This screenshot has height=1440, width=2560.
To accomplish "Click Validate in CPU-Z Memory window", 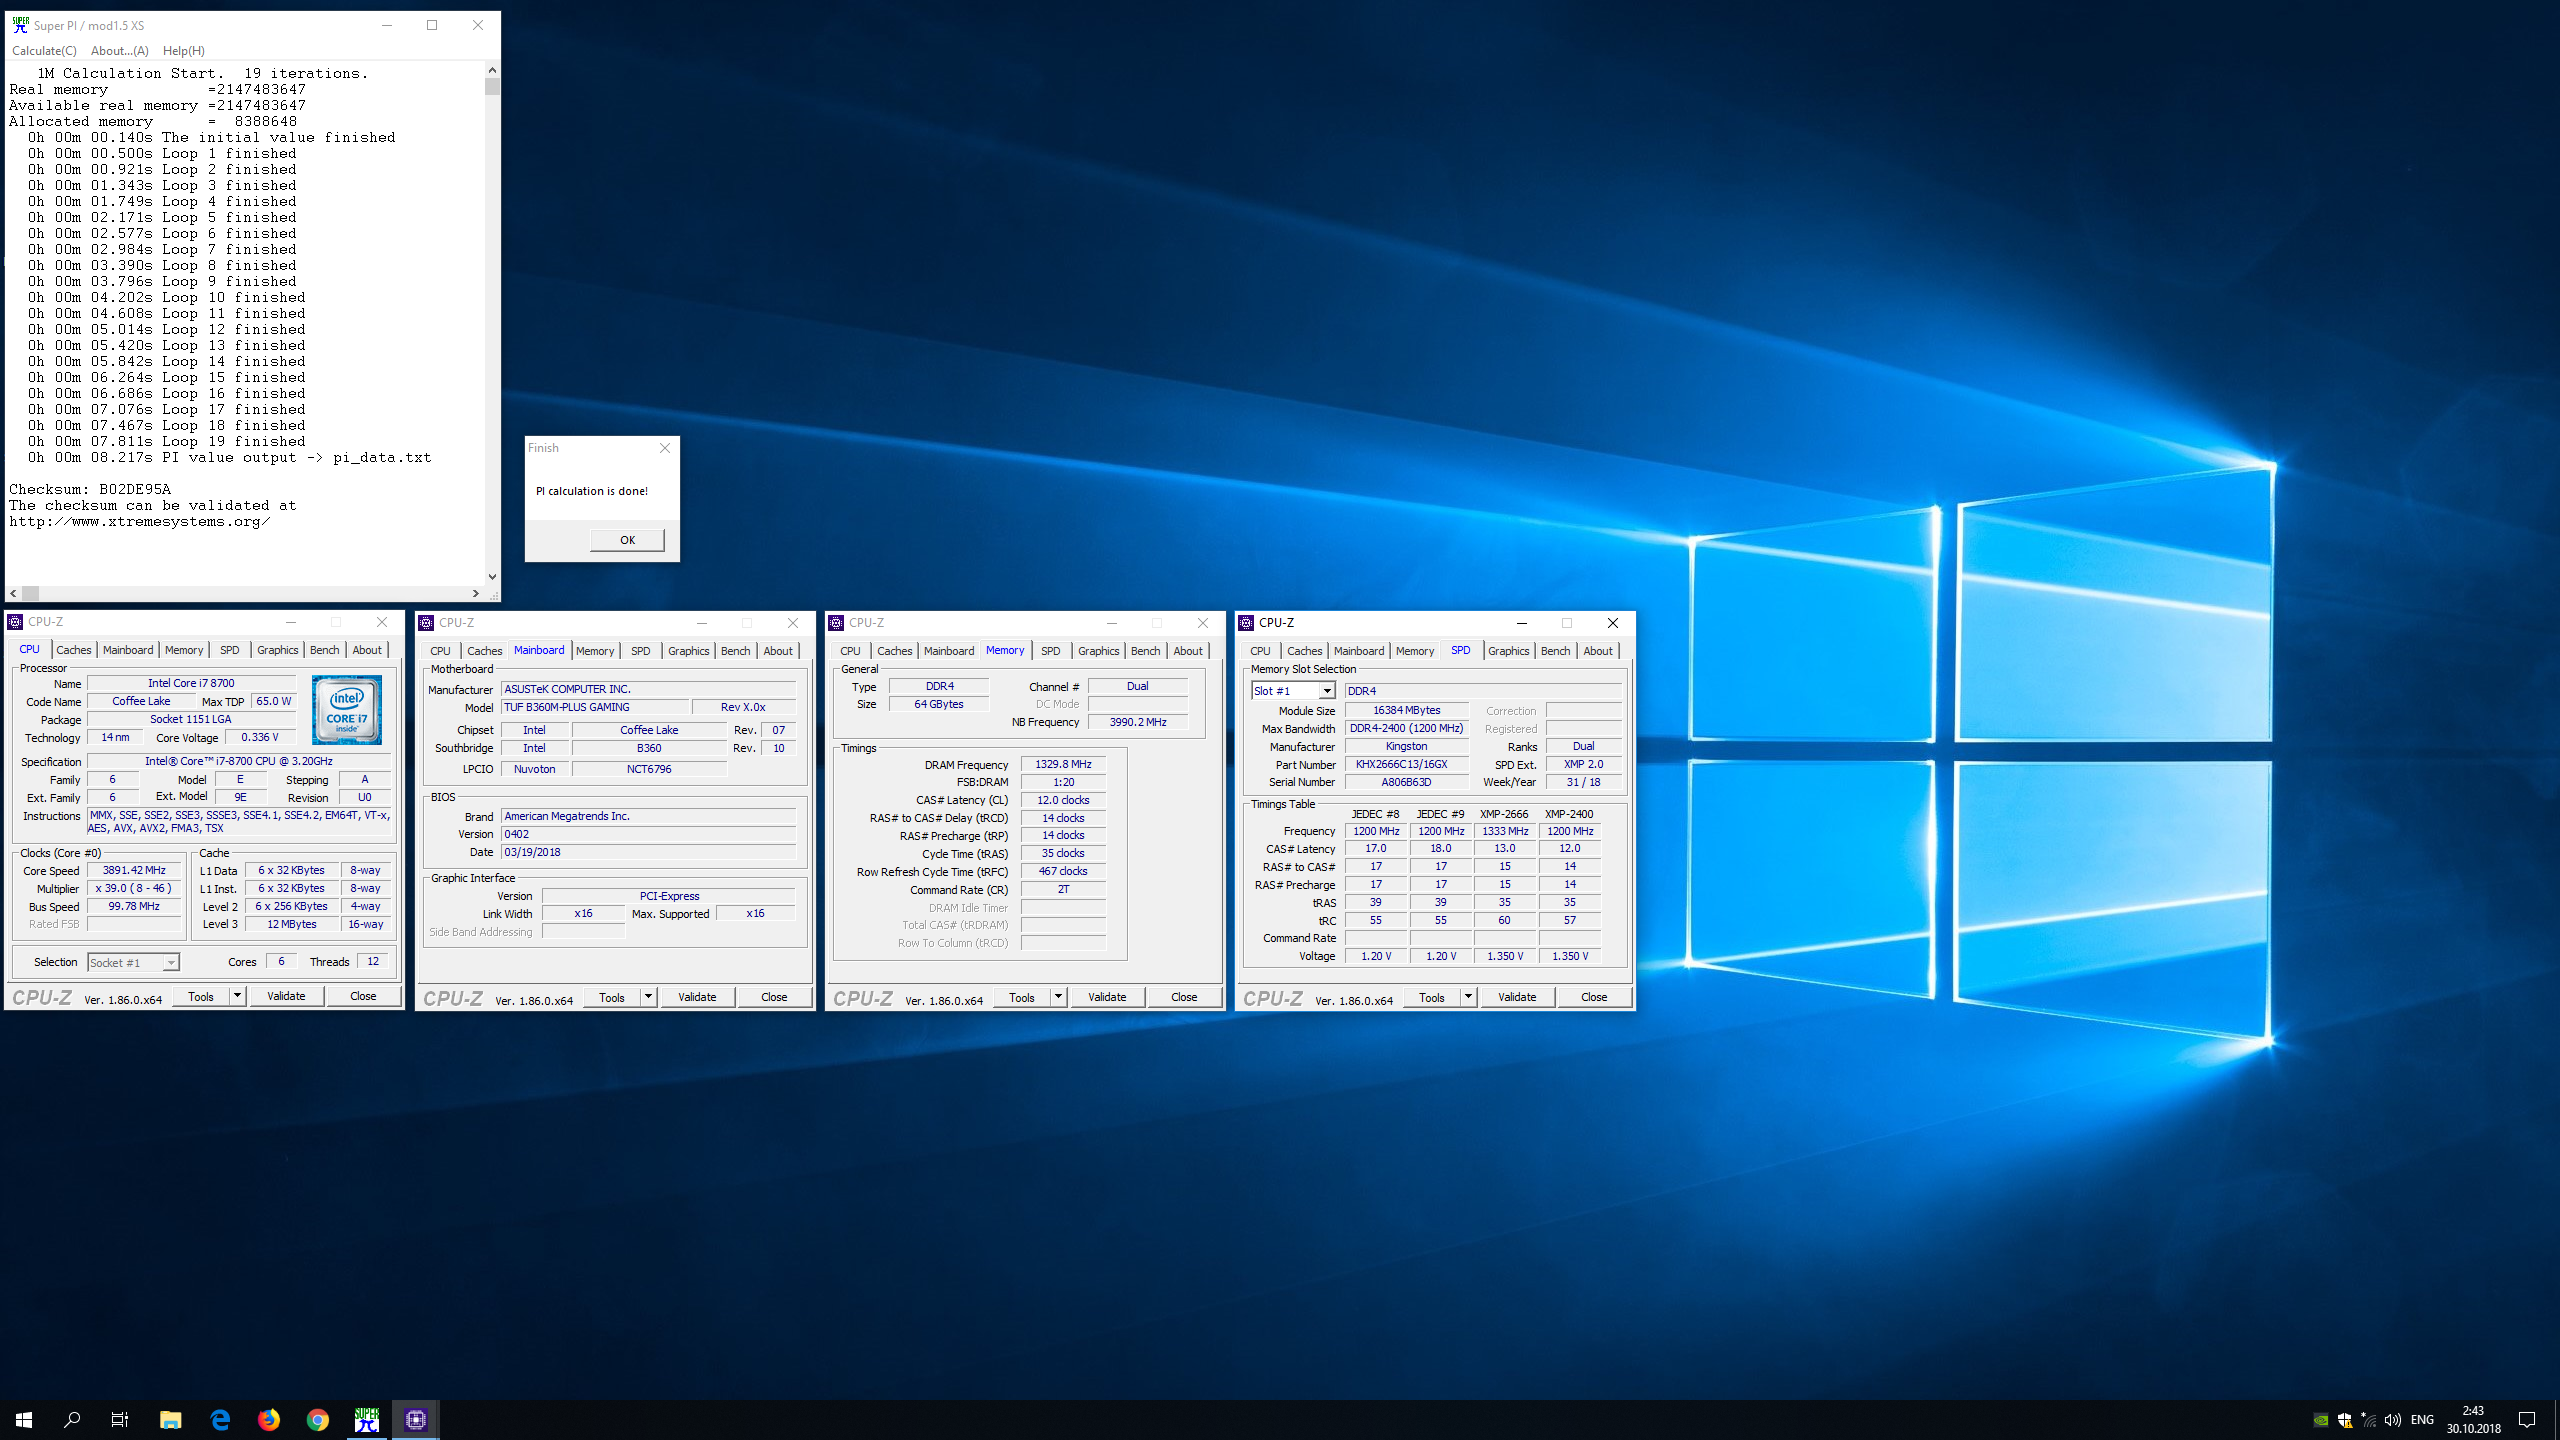I will (x=1107, y=997).
